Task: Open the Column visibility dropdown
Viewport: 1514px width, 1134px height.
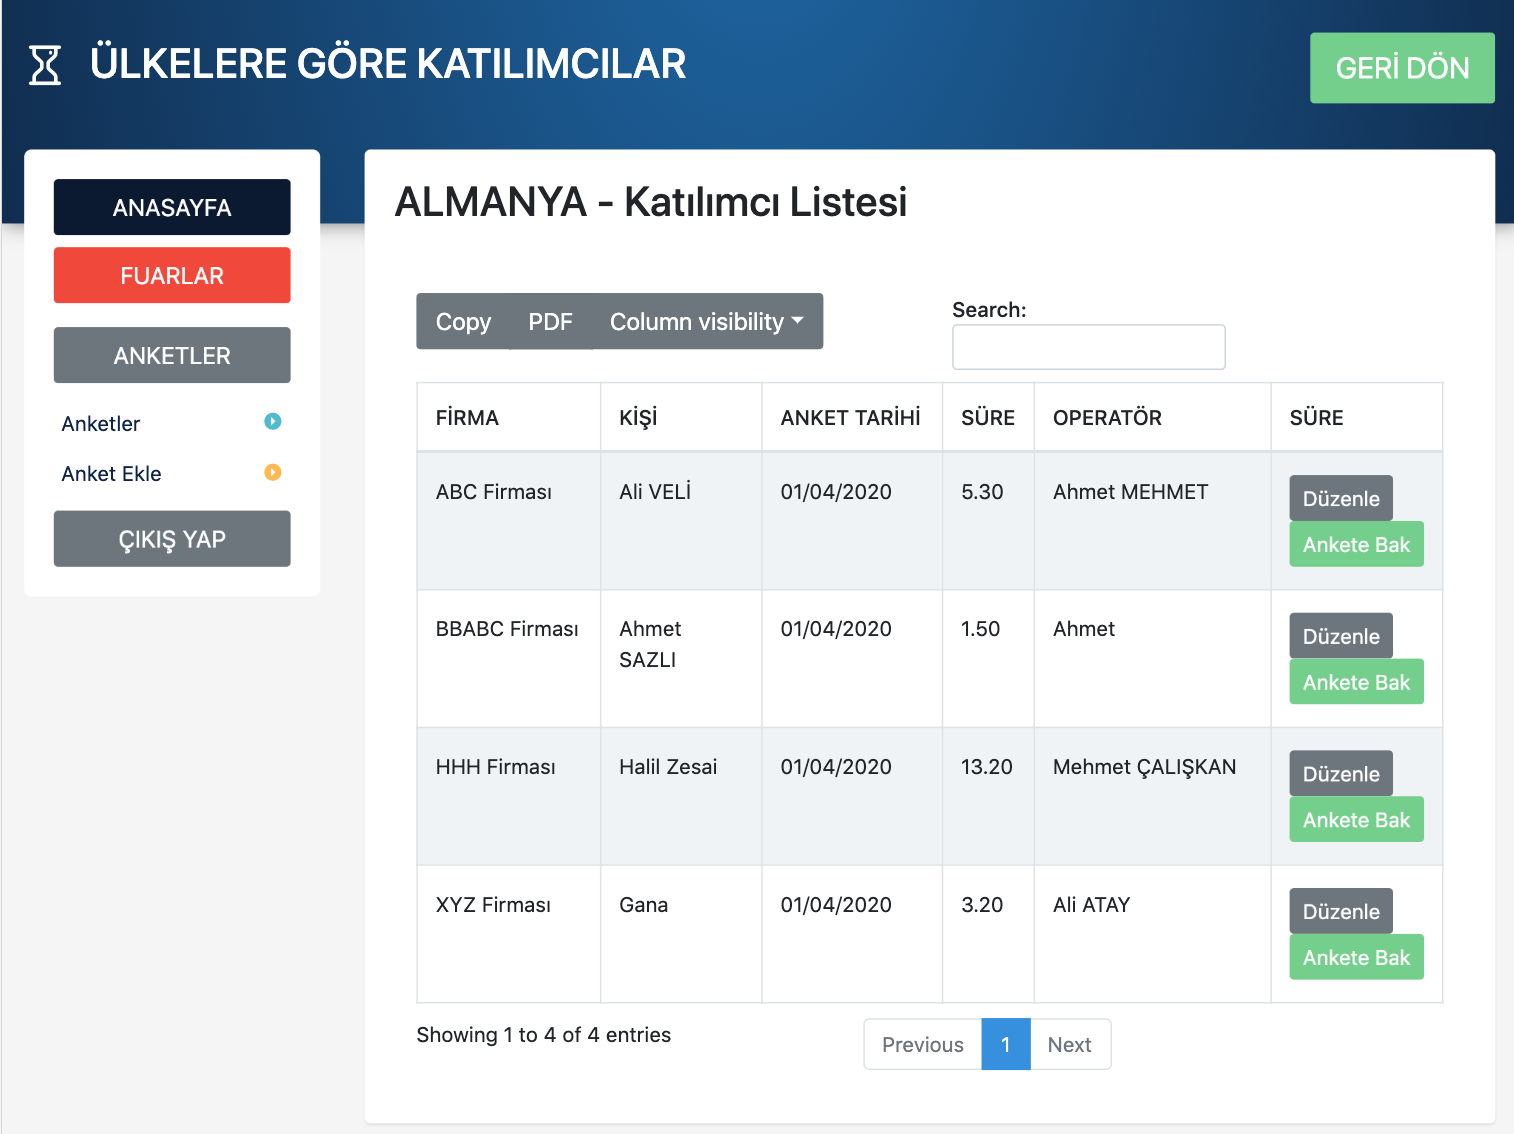Action: pyautogui.click(x=707, y=322)
